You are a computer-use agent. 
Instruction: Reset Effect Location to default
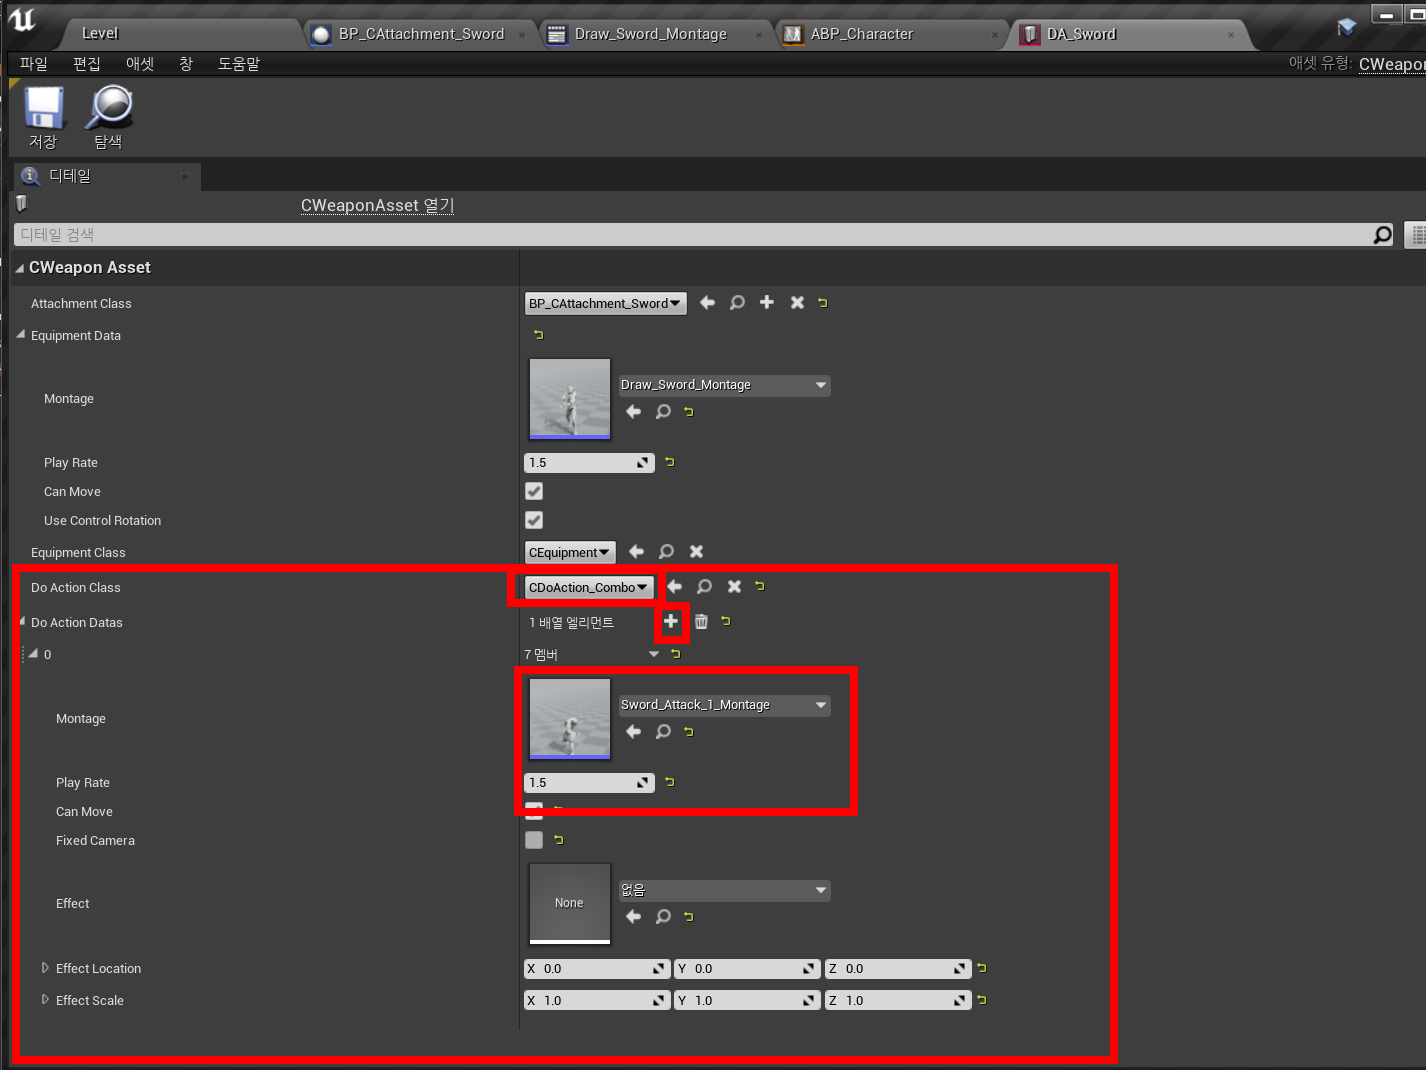(x=982, y=968)
